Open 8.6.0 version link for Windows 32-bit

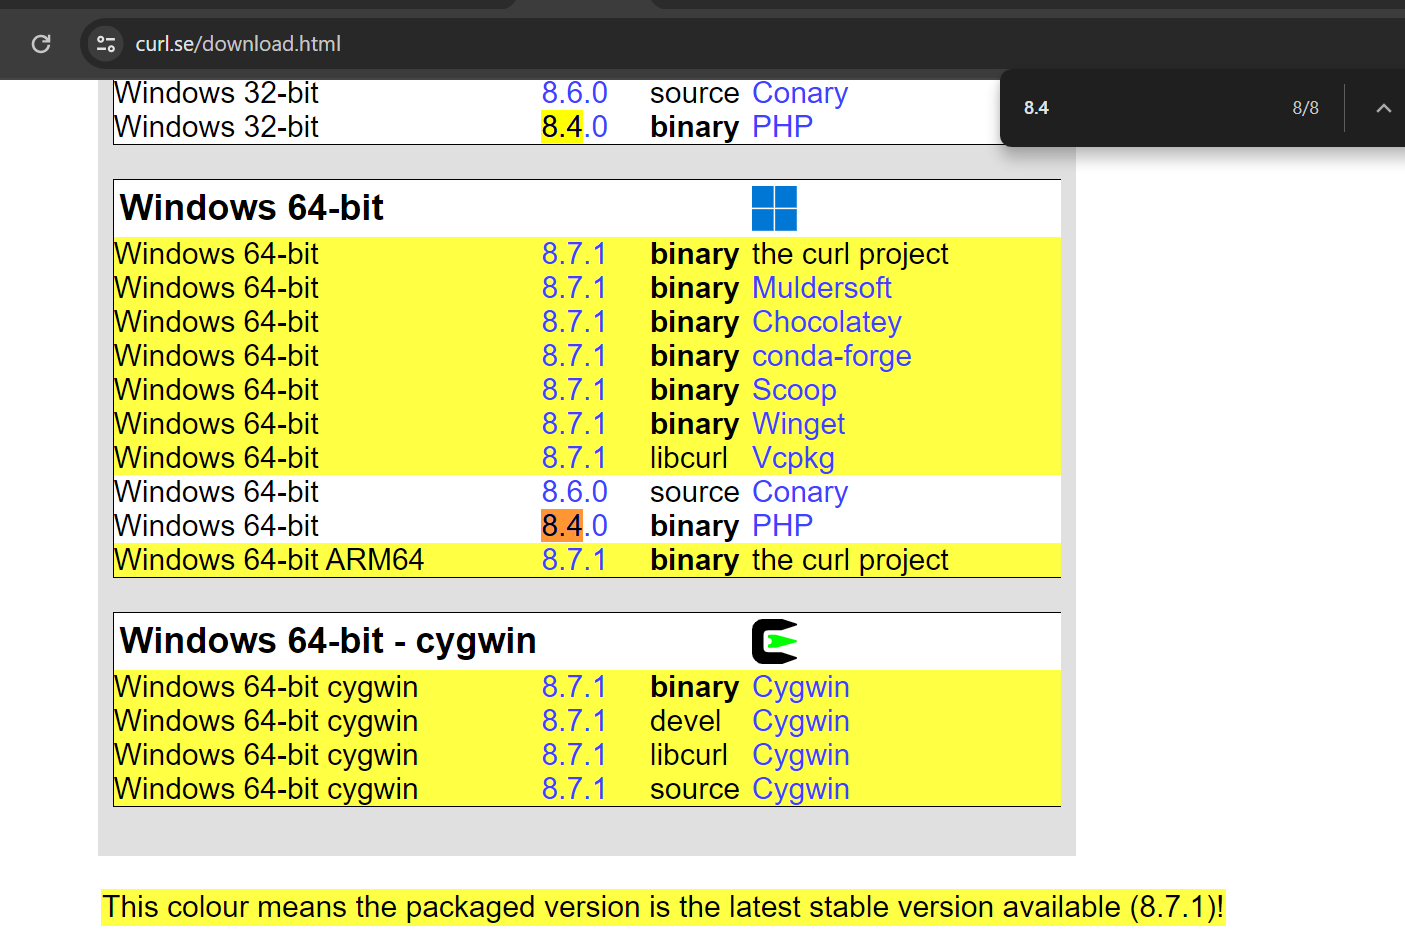[x=574, y=93]
